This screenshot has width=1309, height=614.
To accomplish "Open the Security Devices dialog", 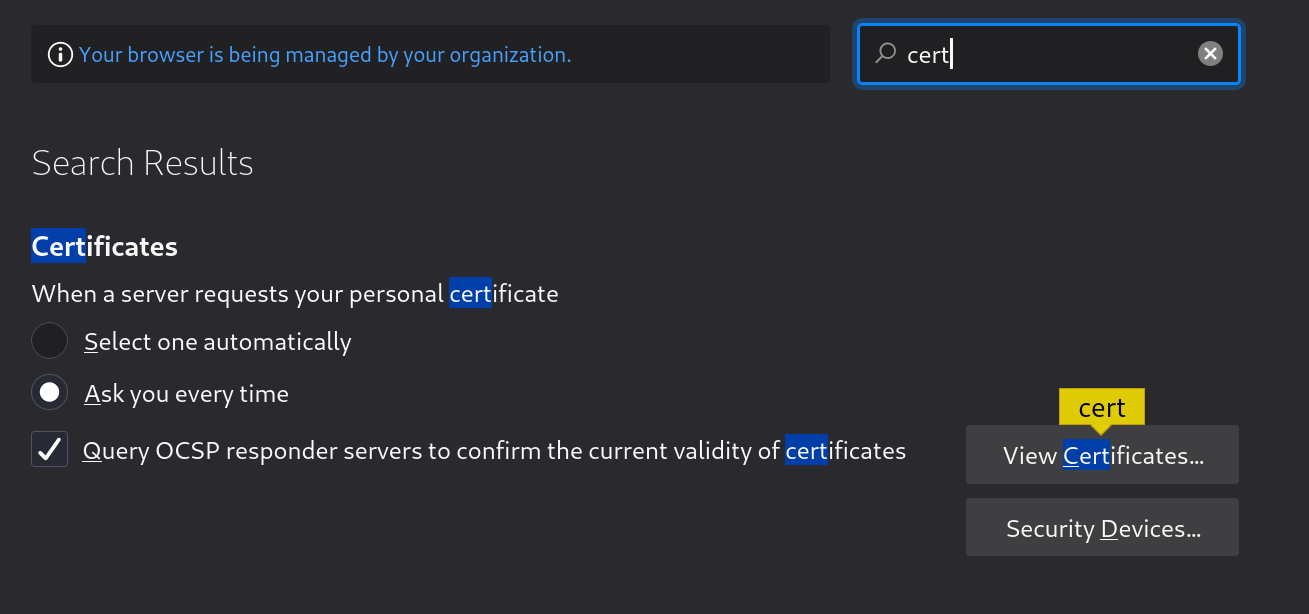I will pos(1102,528).
